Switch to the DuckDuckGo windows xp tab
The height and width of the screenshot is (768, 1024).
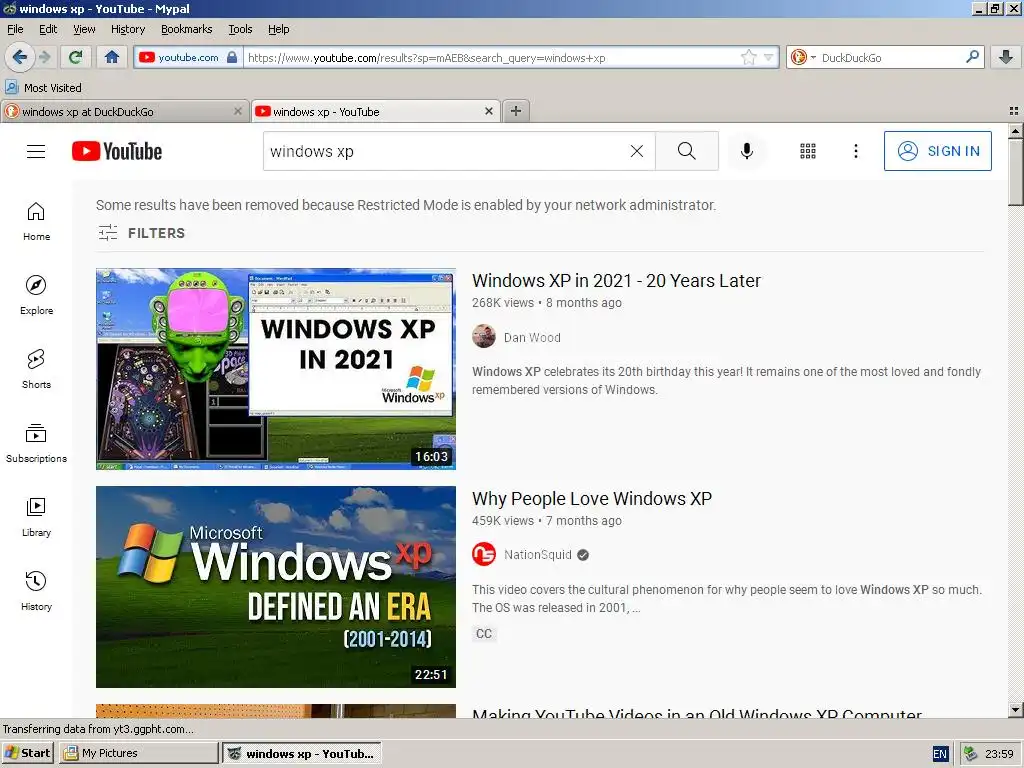pyautogui.click(x=118, y=112)
